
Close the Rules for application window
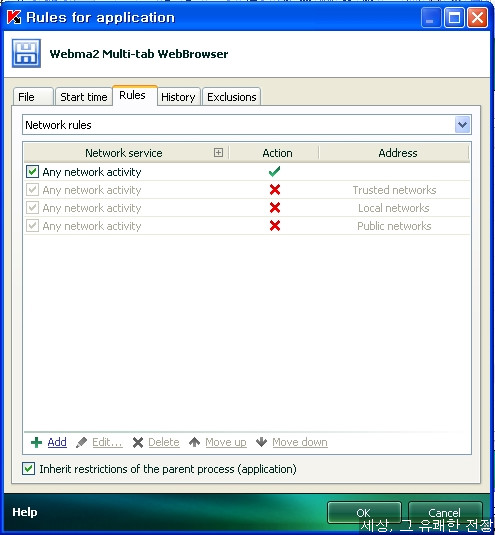click(477, 17)
